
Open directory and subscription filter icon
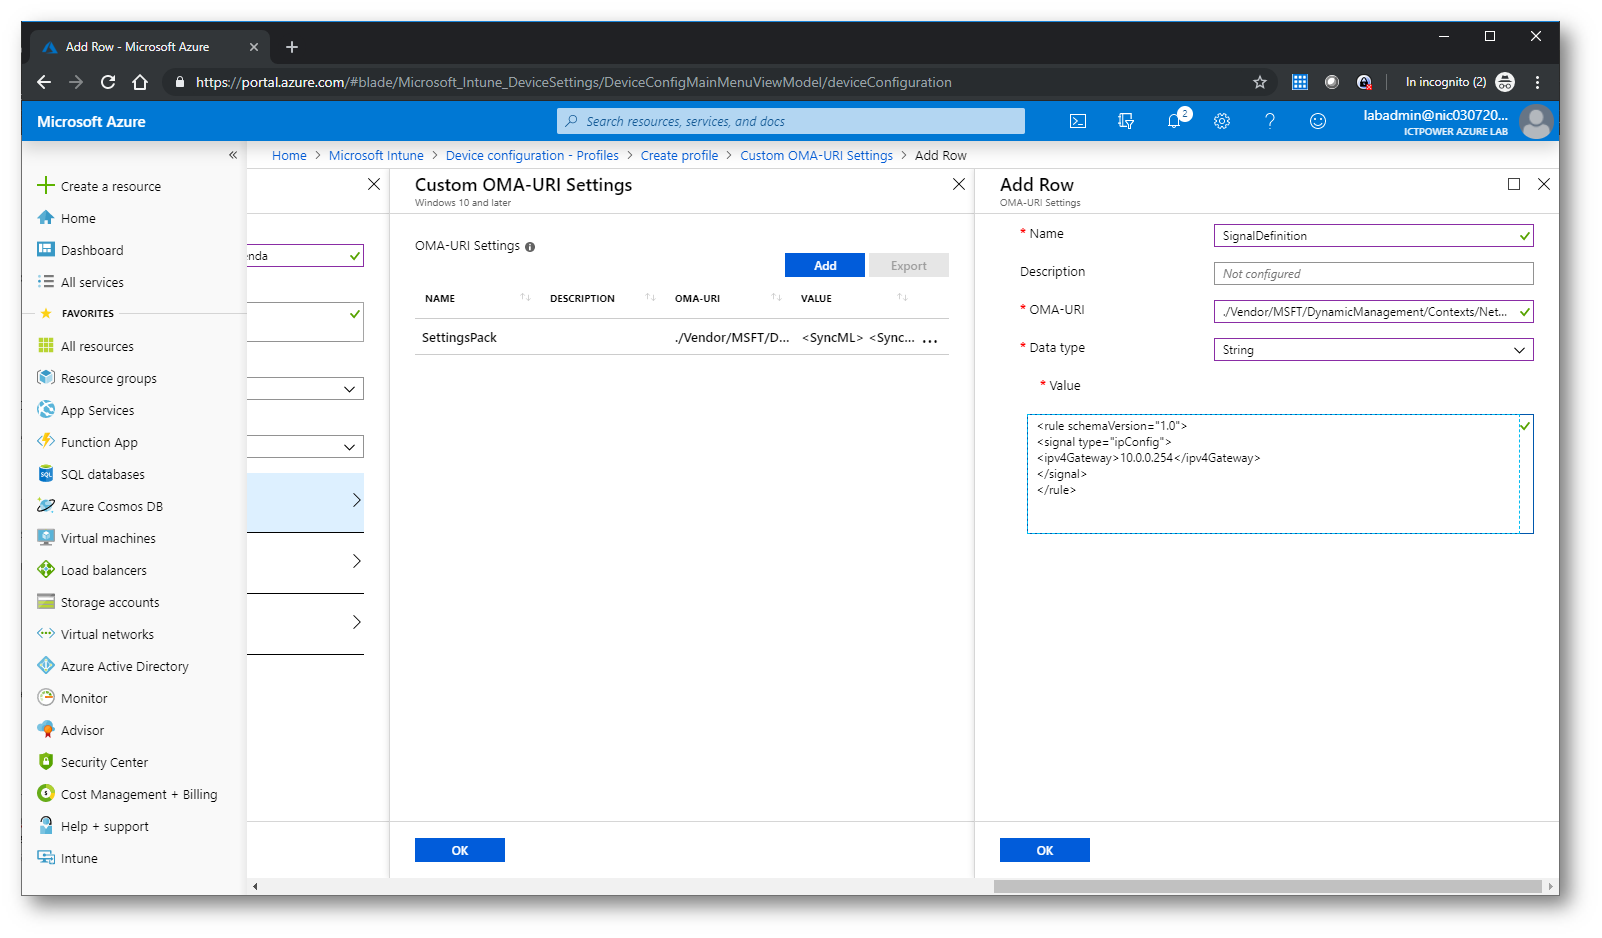point(1126,121)
